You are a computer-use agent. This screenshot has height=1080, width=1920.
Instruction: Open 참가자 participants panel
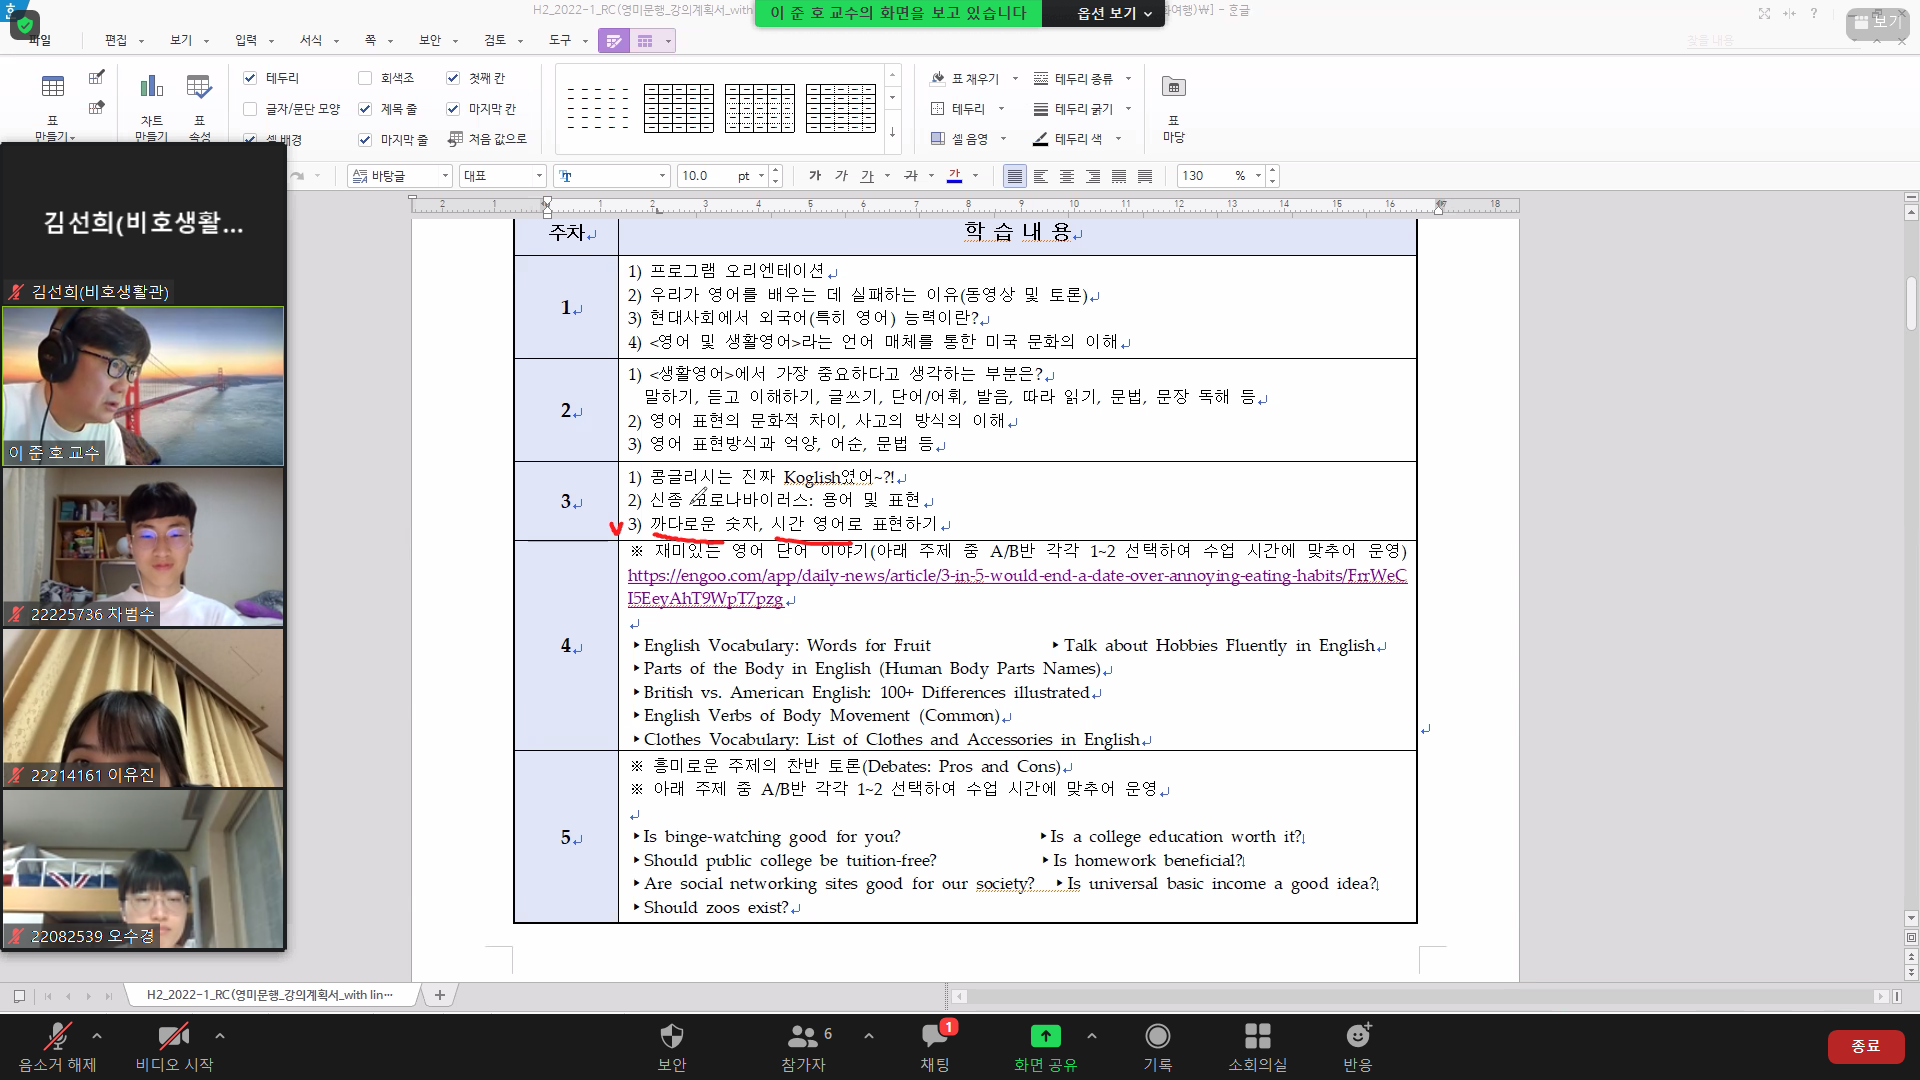click(803, 1037)
